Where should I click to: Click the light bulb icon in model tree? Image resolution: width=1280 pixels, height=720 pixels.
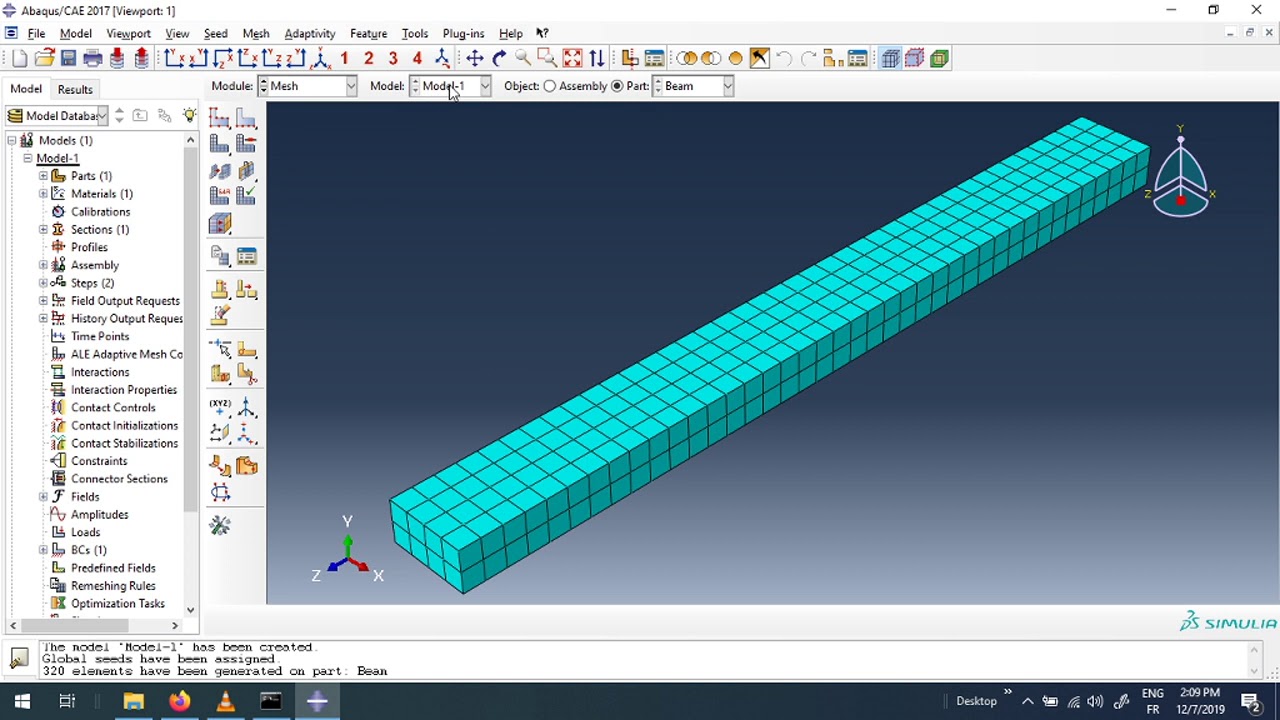point(189,116)
